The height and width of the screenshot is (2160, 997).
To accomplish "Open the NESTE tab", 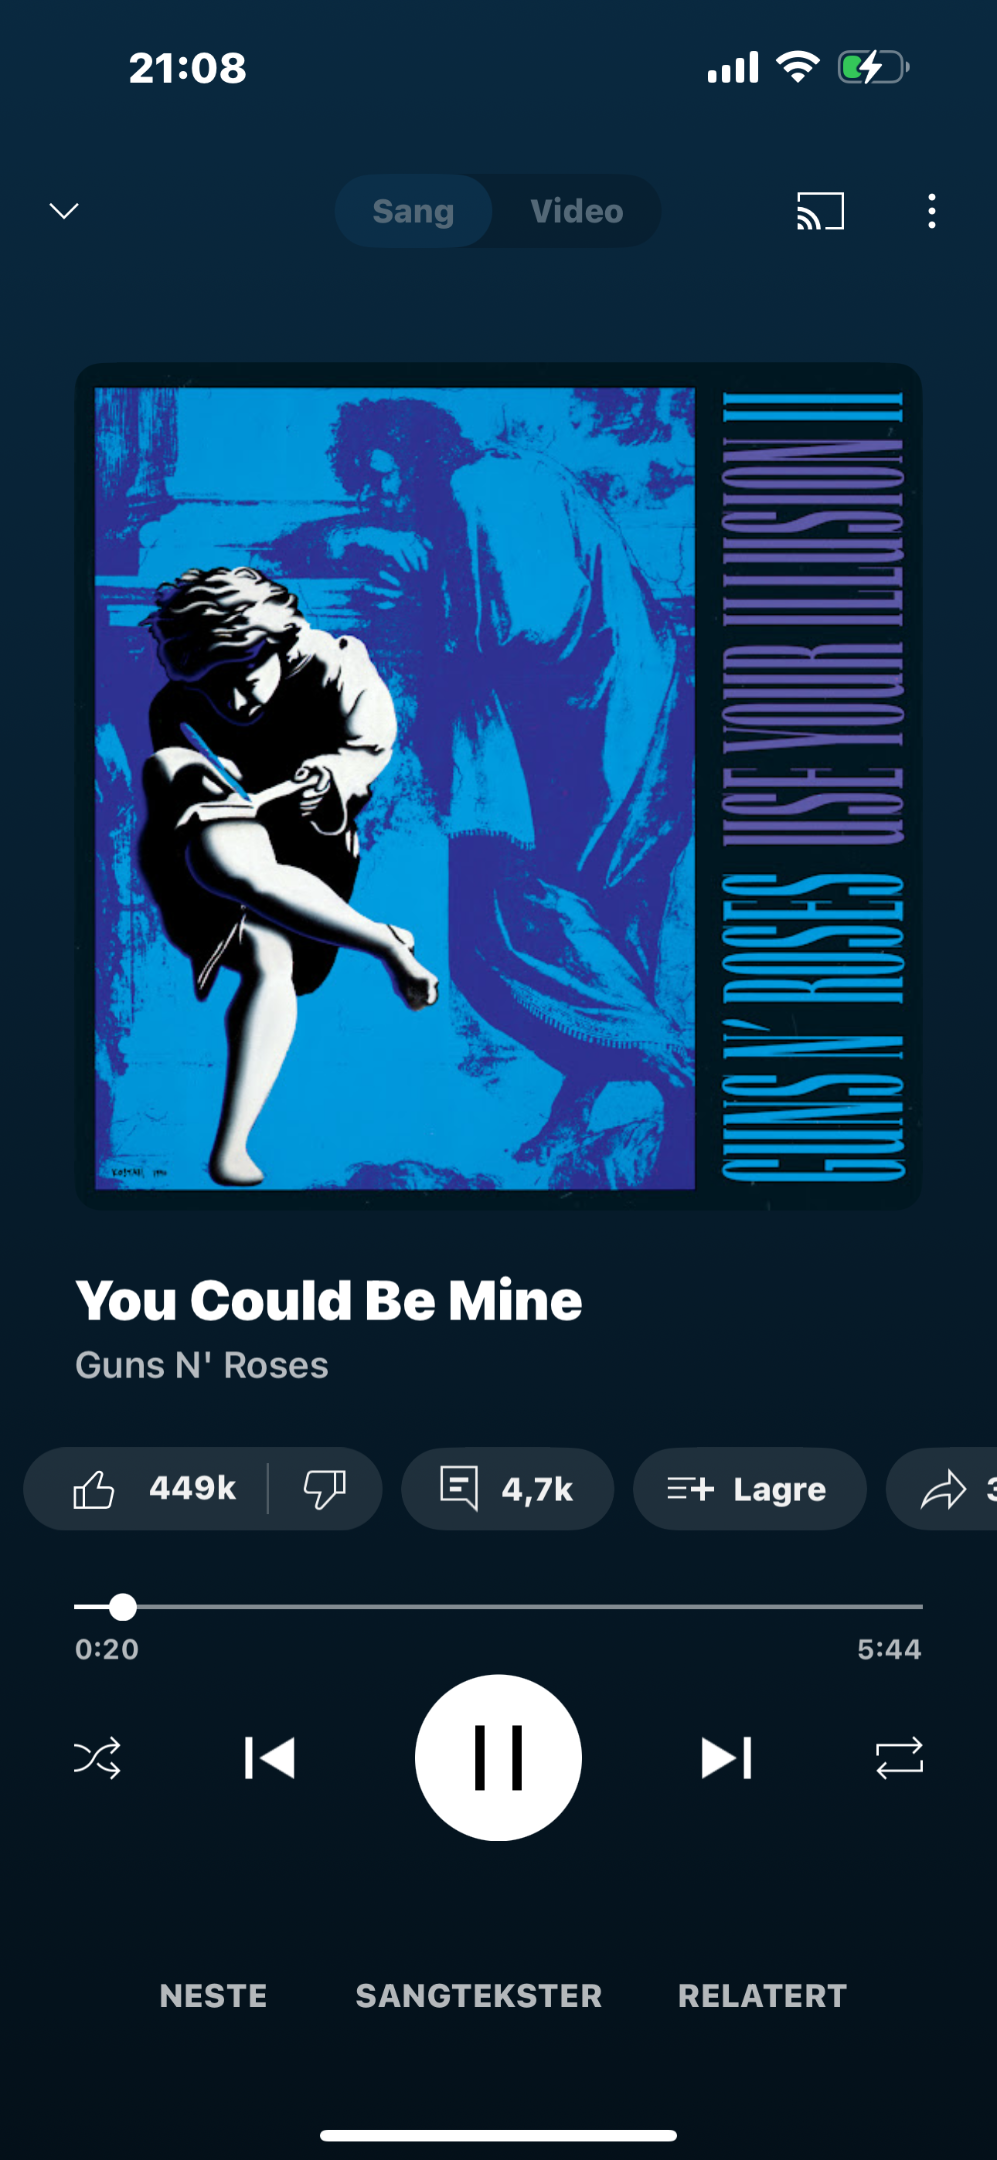I will pos(214,1995).
